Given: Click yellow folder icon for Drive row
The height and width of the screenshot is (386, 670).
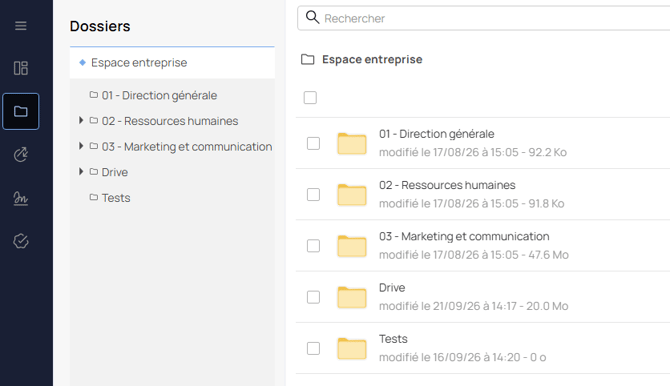Looking at the screenshot, I should click(x=352, y=298).
